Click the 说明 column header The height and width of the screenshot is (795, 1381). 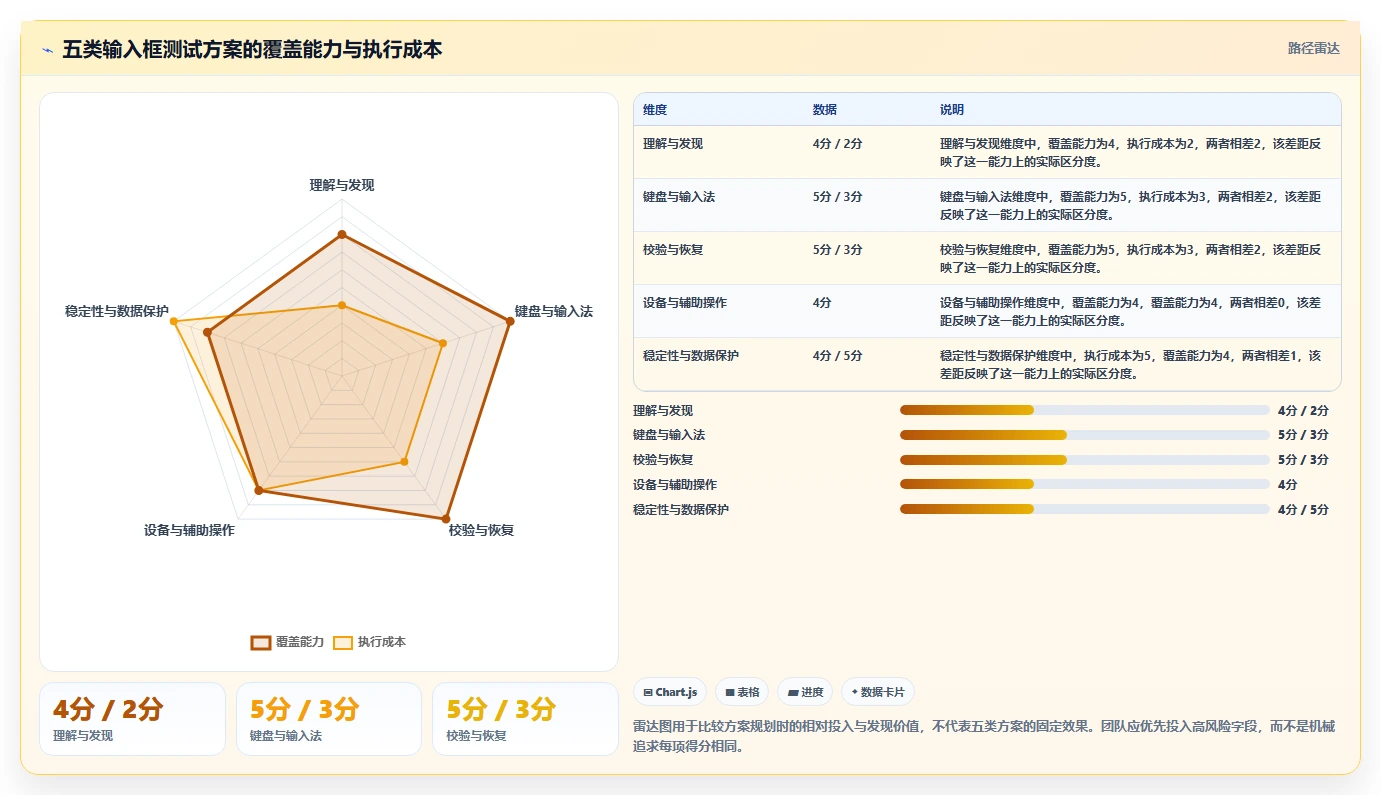[x=952, y=110]
